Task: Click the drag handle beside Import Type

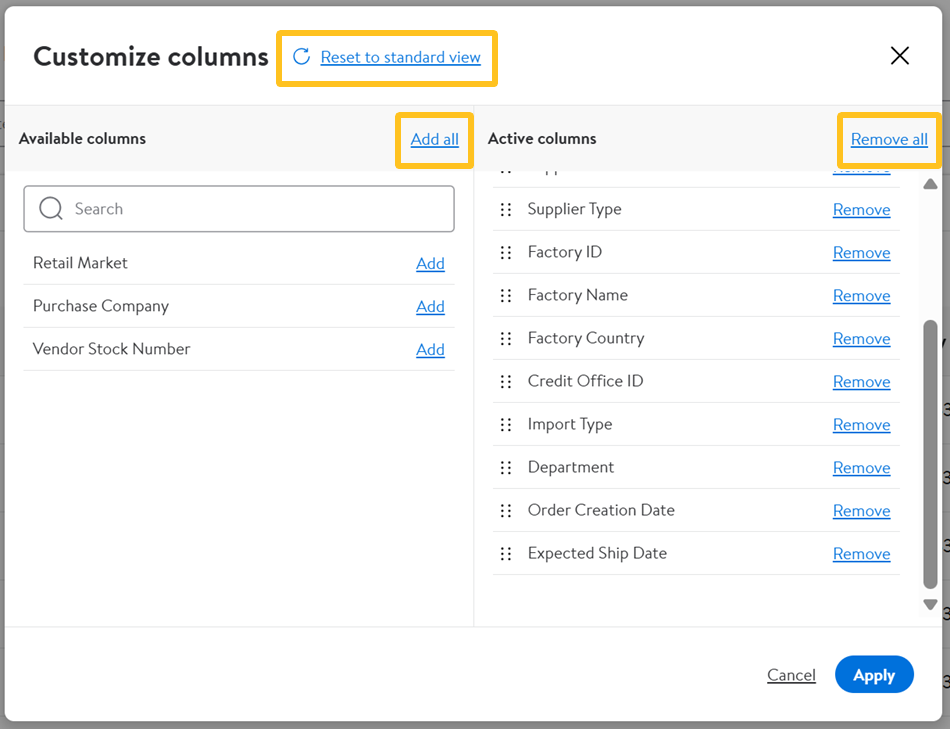Action: click(506, 425)
